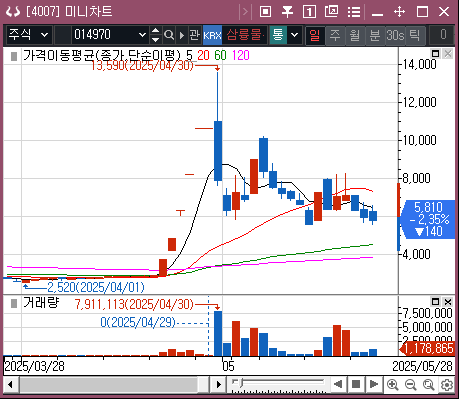Pin the mini chart window on top
This screenshot has width=459, height=399.
click(x=287, y=12)
